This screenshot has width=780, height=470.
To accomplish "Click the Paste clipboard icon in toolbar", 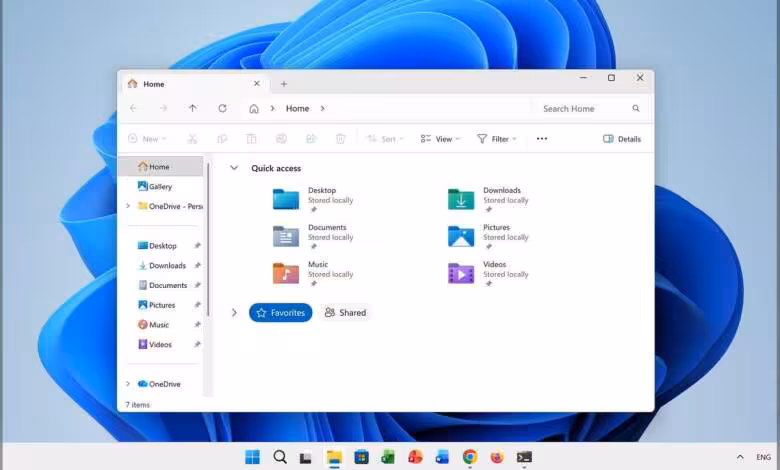I will 252,139.
